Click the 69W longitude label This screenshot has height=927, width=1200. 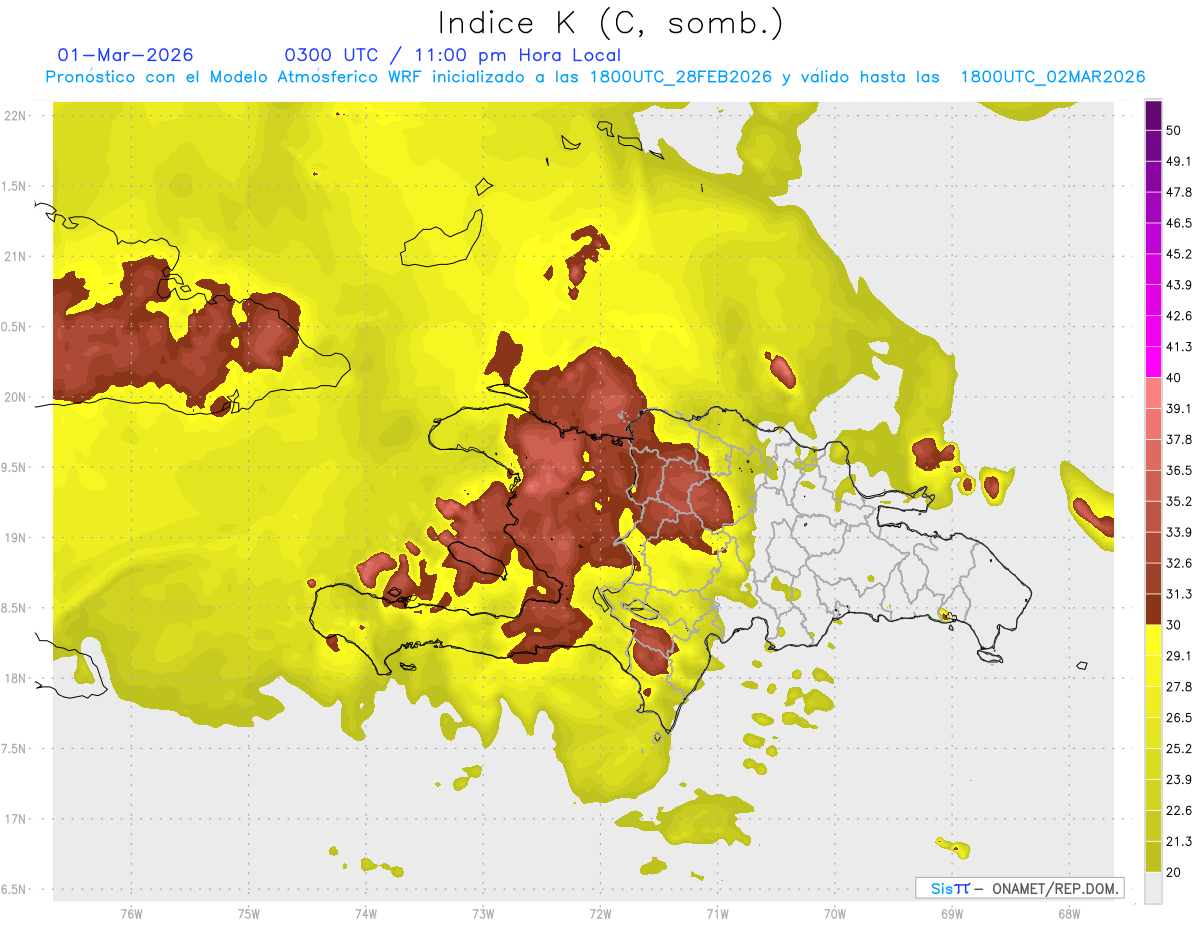point(951,913)
